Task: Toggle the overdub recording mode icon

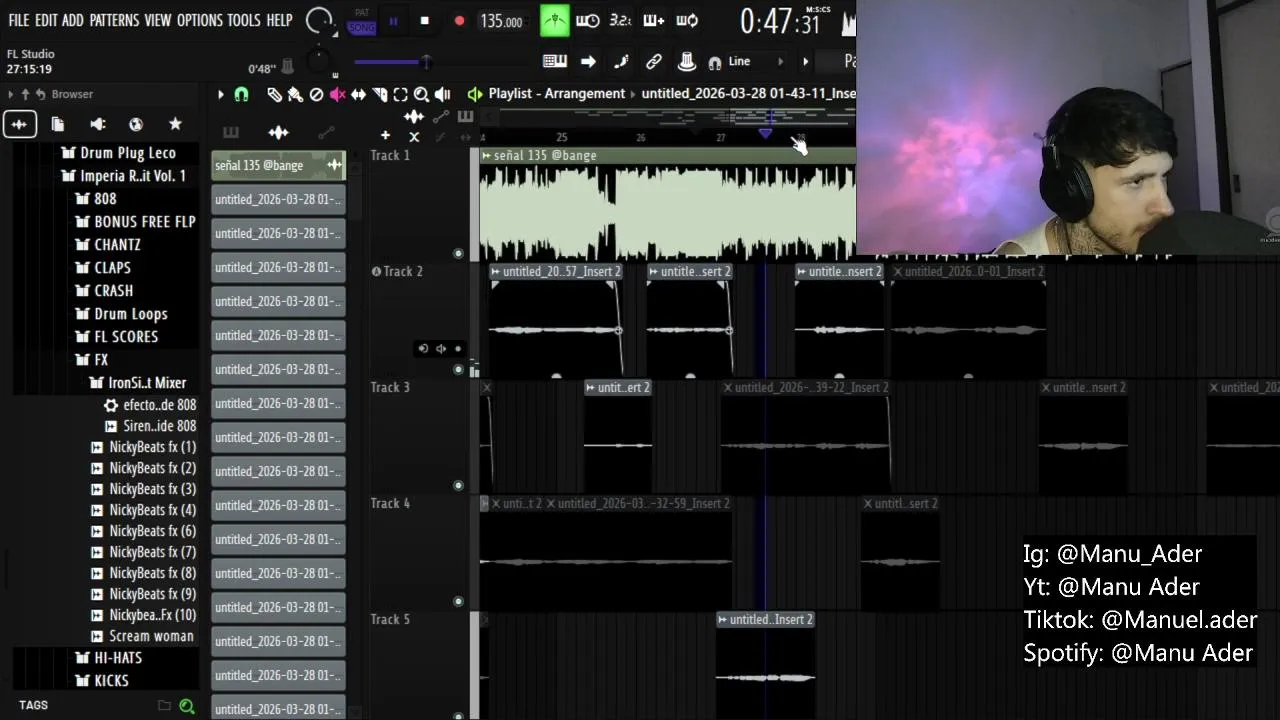Action: (x=653, y=21)
